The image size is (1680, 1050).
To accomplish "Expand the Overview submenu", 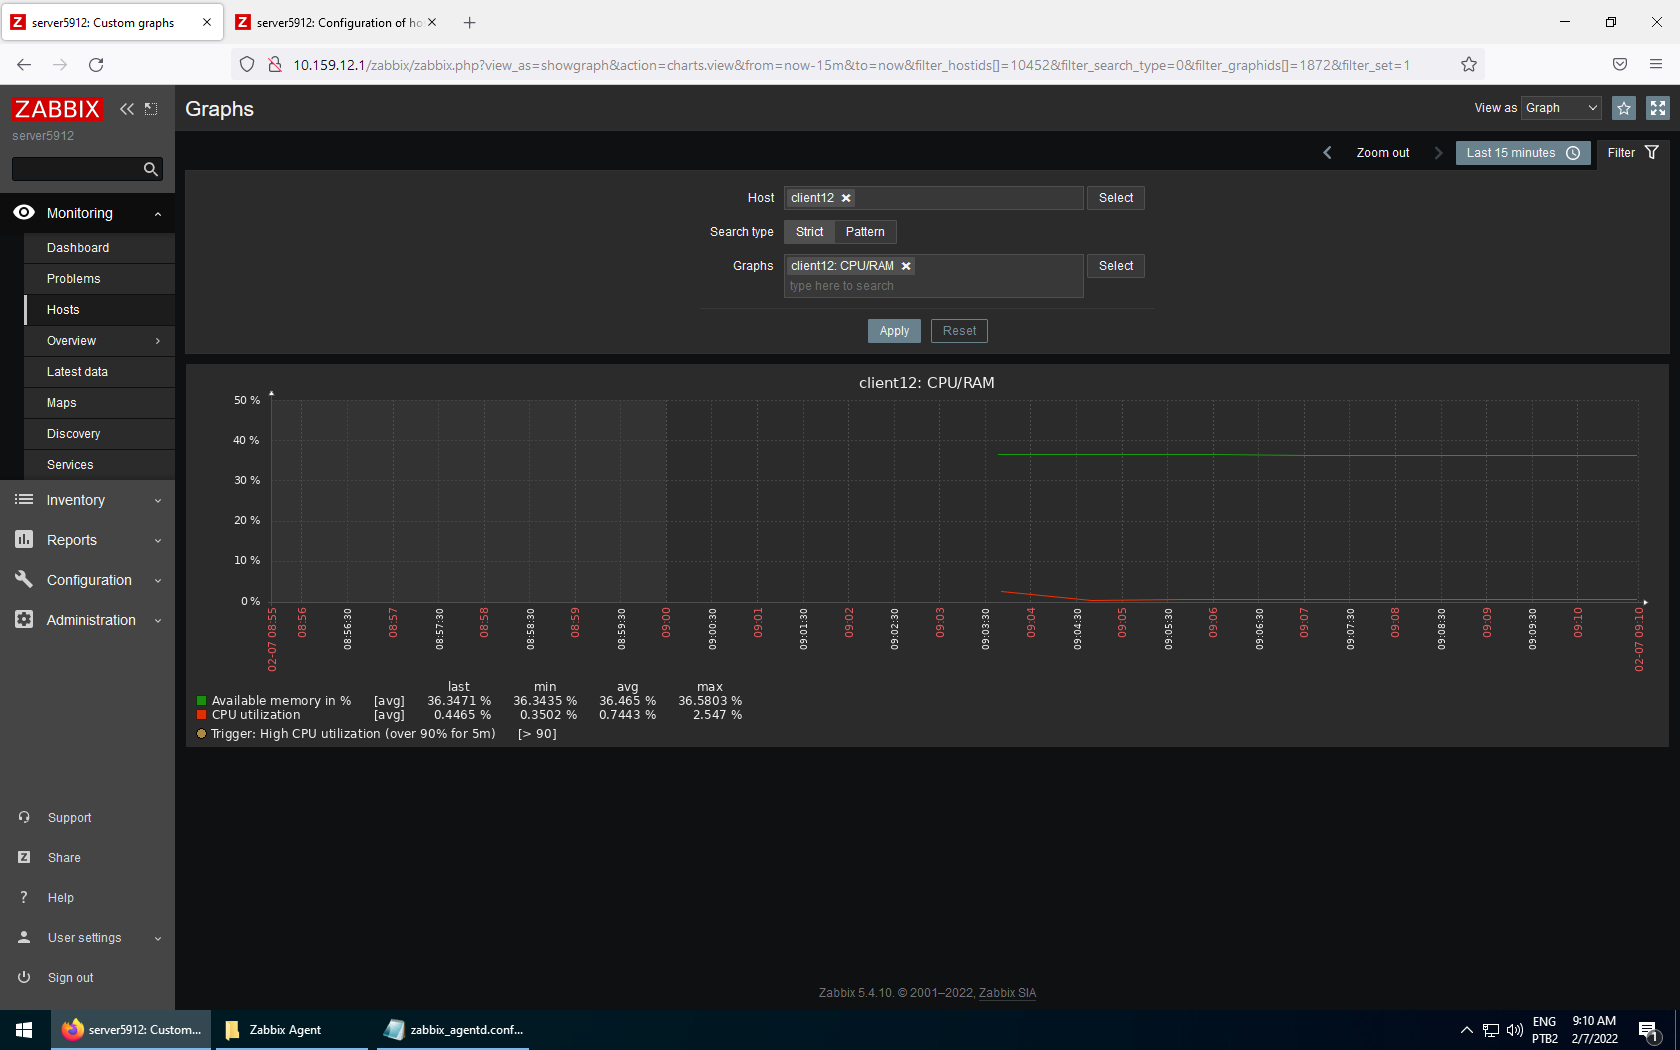I will click(70, 341).
